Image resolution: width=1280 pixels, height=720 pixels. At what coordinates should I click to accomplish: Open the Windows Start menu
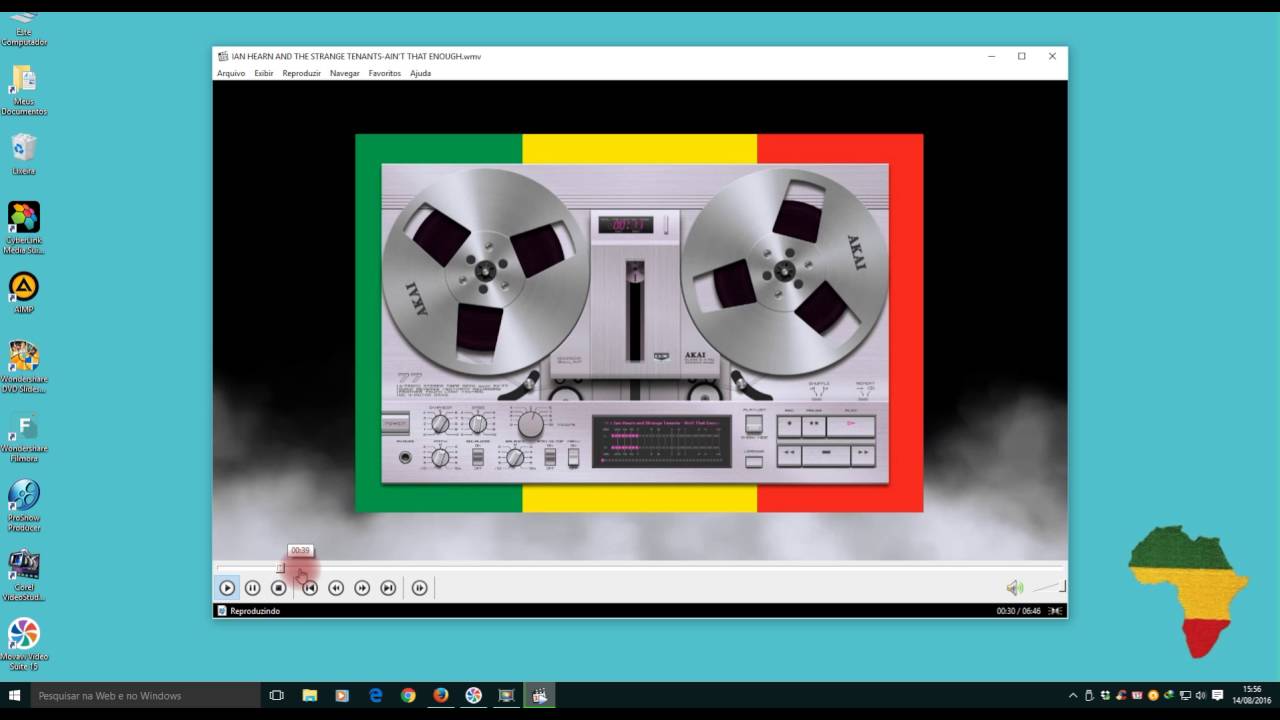click(x=15, y=695)
